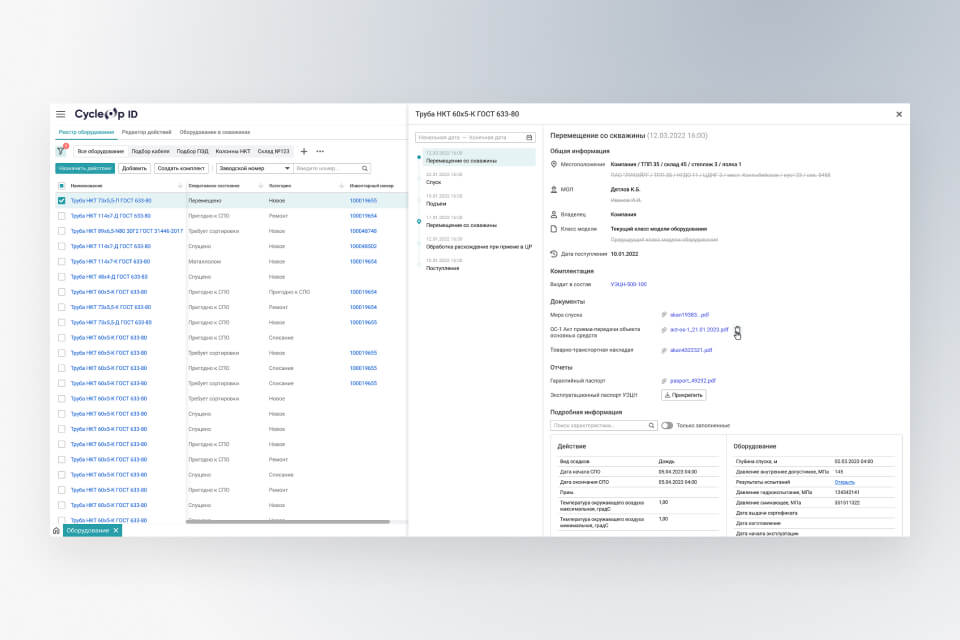This screenshot has height=640, width=960.
Task: Sort by the Оперативное состояние column arrow
Action: 262,186
